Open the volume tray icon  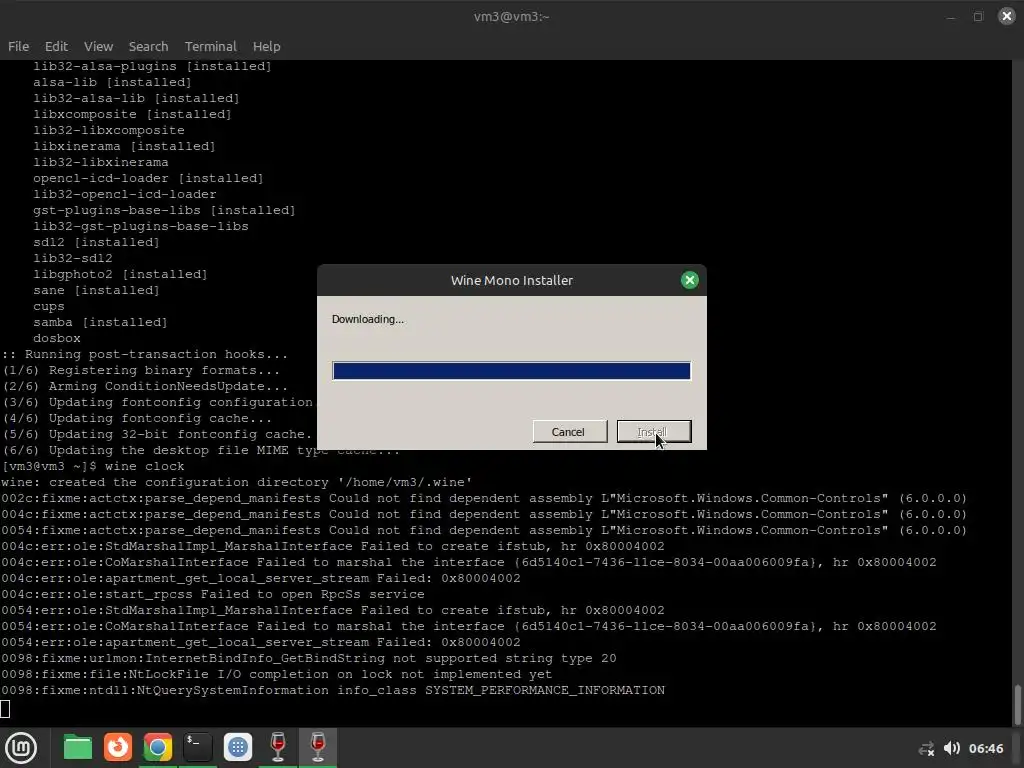(952, 748)
